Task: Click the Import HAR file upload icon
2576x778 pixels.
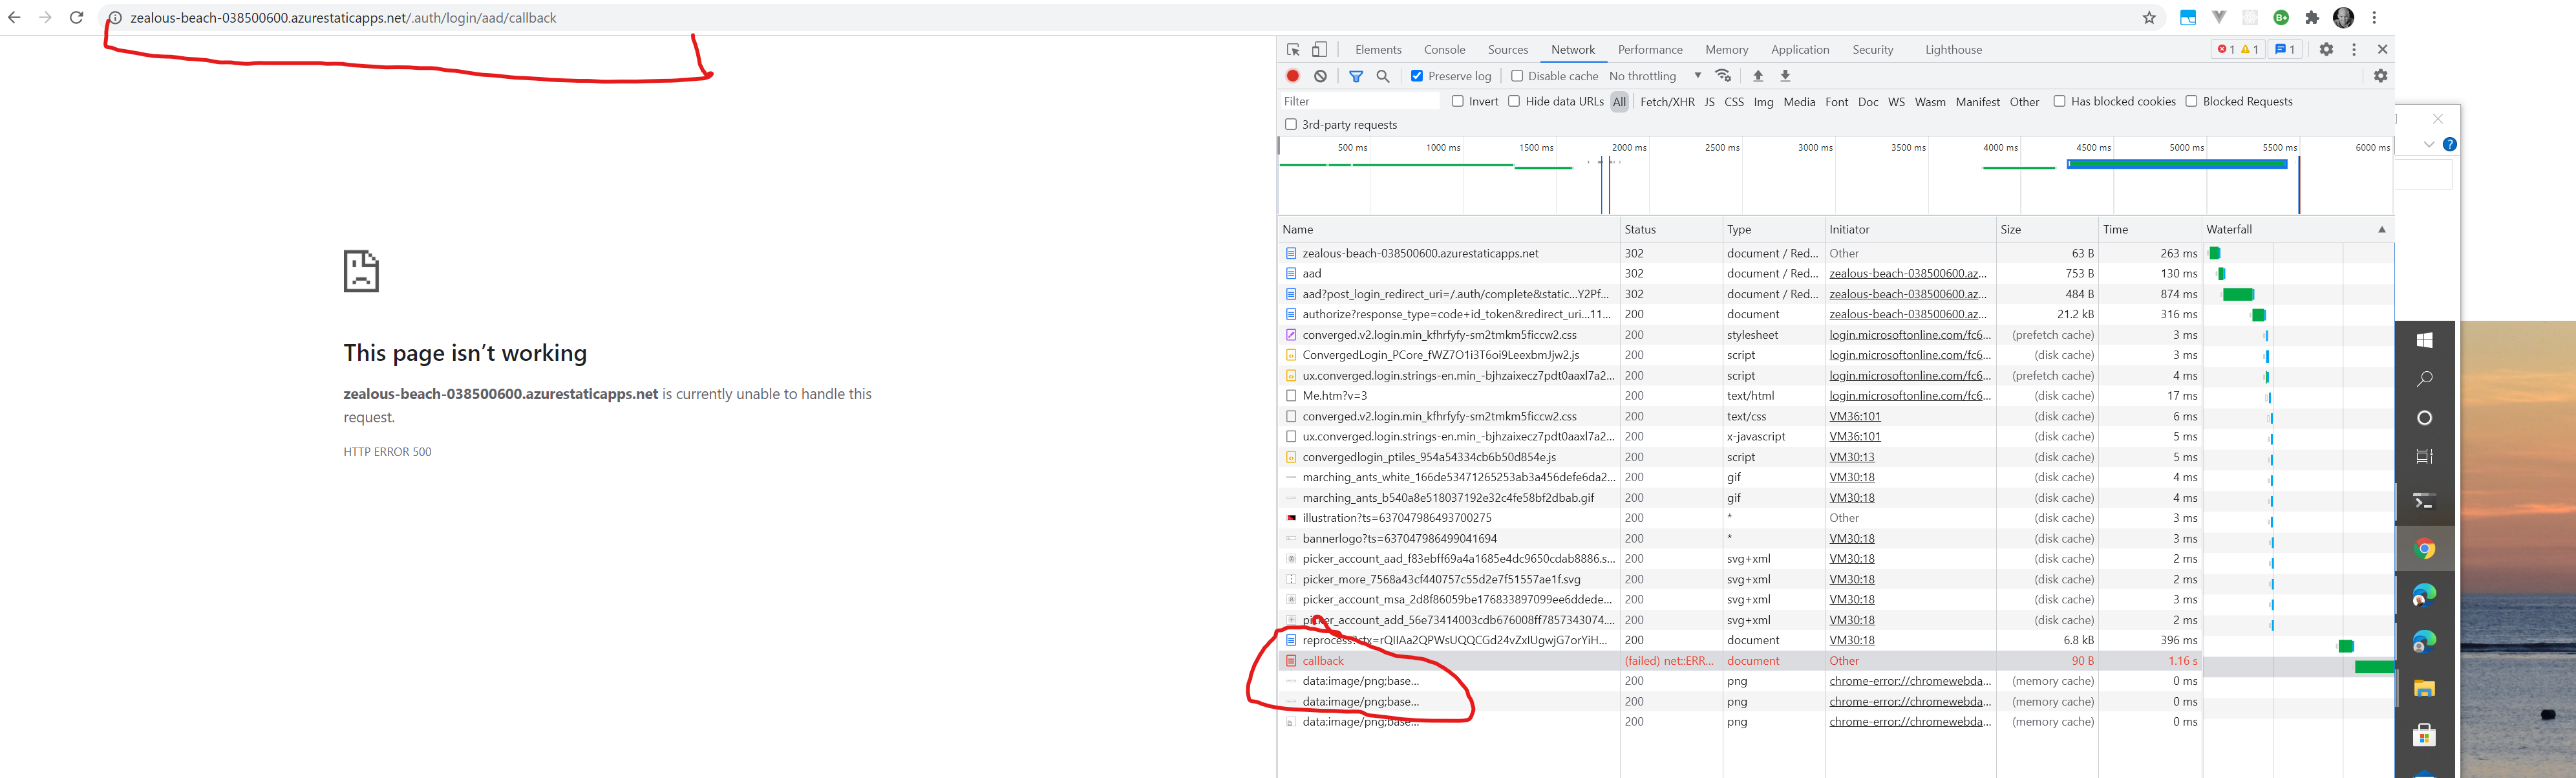Action: pos(1758,76)
